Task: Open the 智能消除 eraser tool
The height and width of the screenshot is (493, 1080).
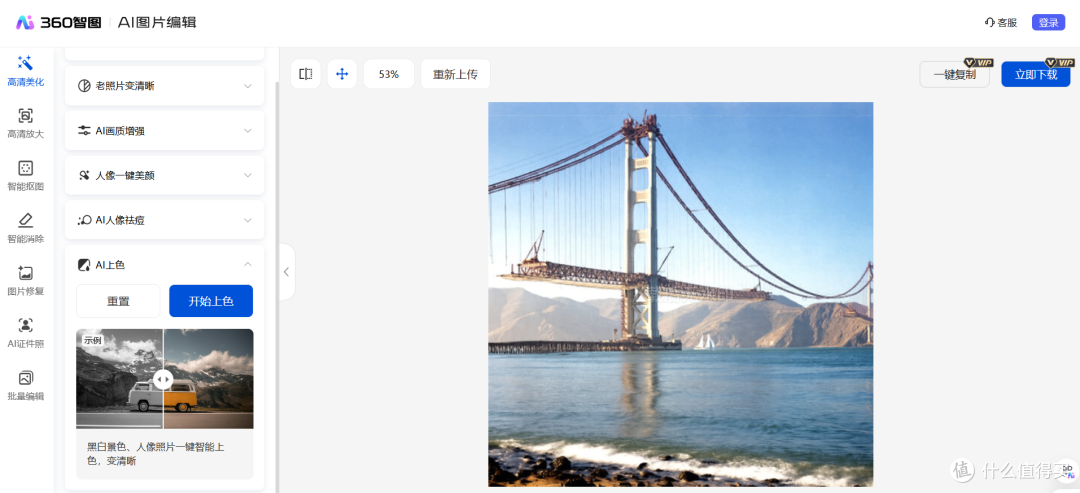Action: click(x=25, y=229)
